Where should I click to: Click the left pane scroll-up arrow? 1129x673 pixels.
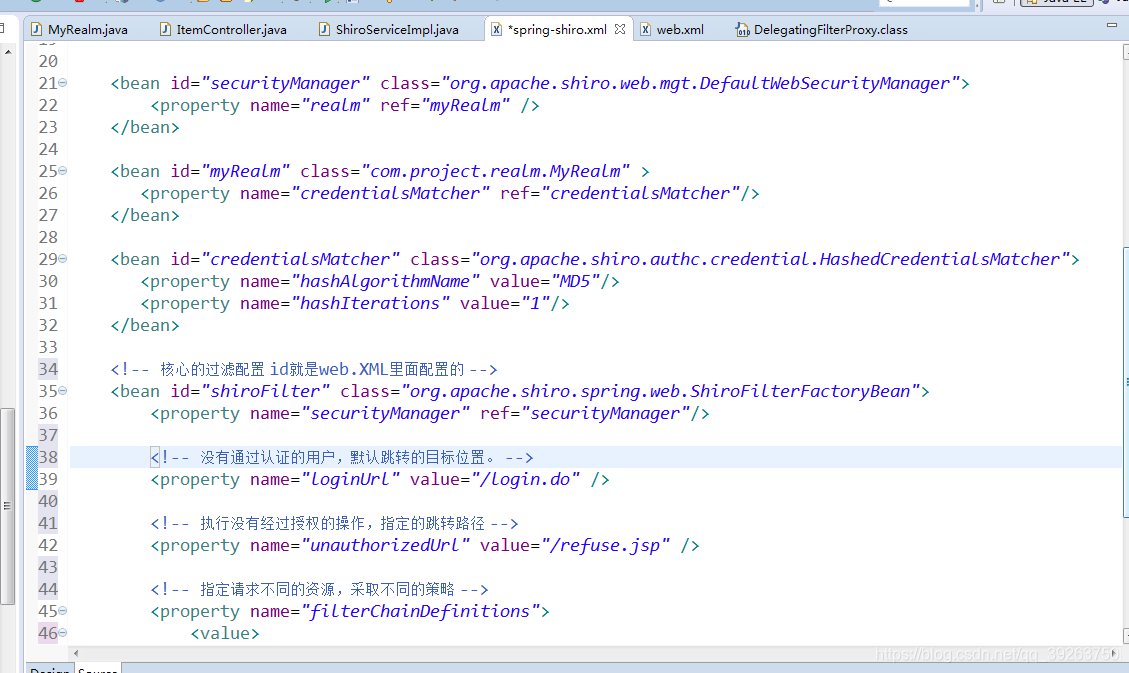8,53
